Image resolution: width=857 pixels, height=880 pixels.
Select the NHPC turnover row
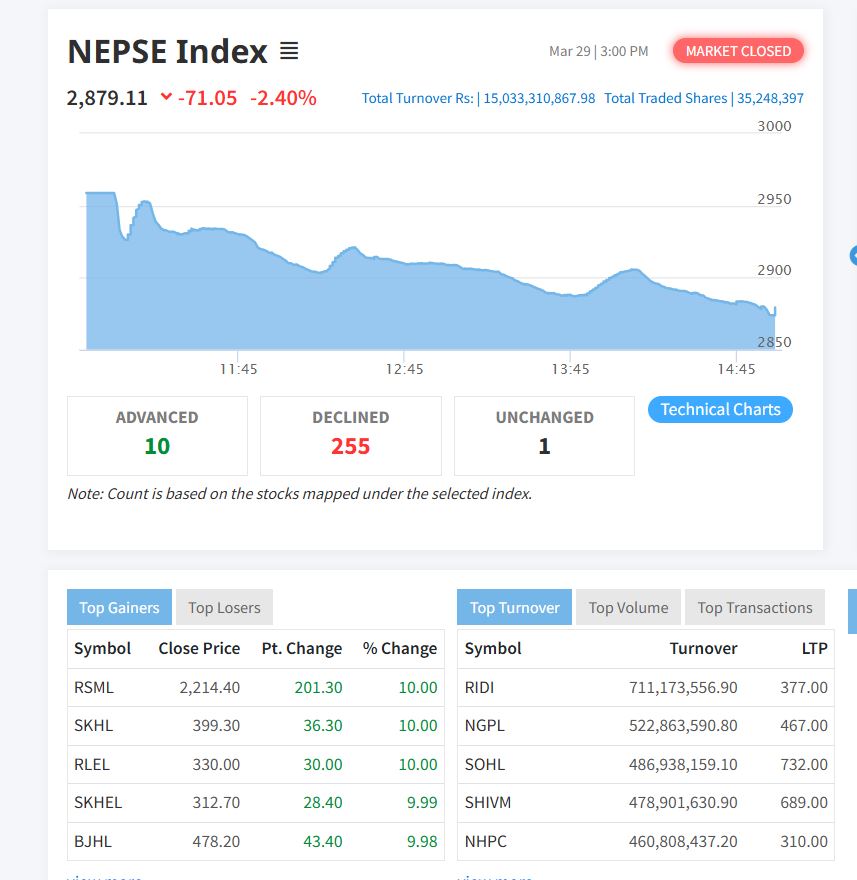coord(645,841)
